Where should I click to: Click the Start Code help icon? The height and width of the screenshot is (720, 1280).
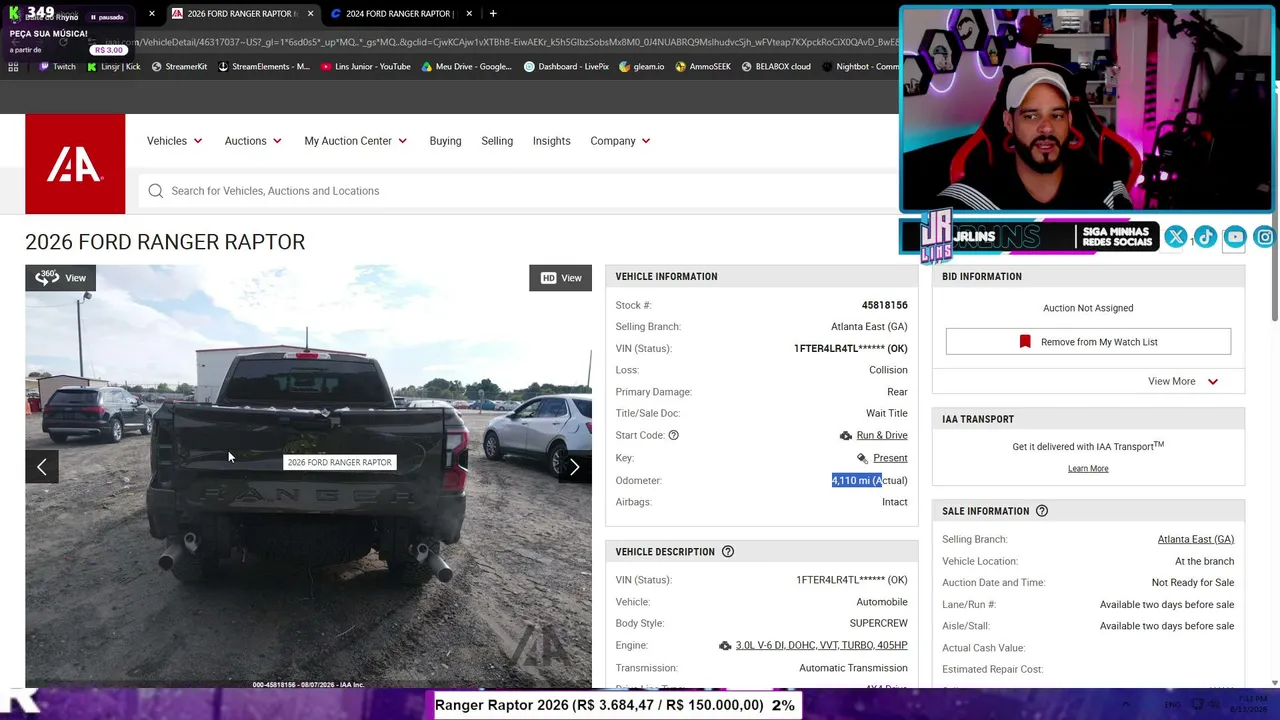pos(674,435)
